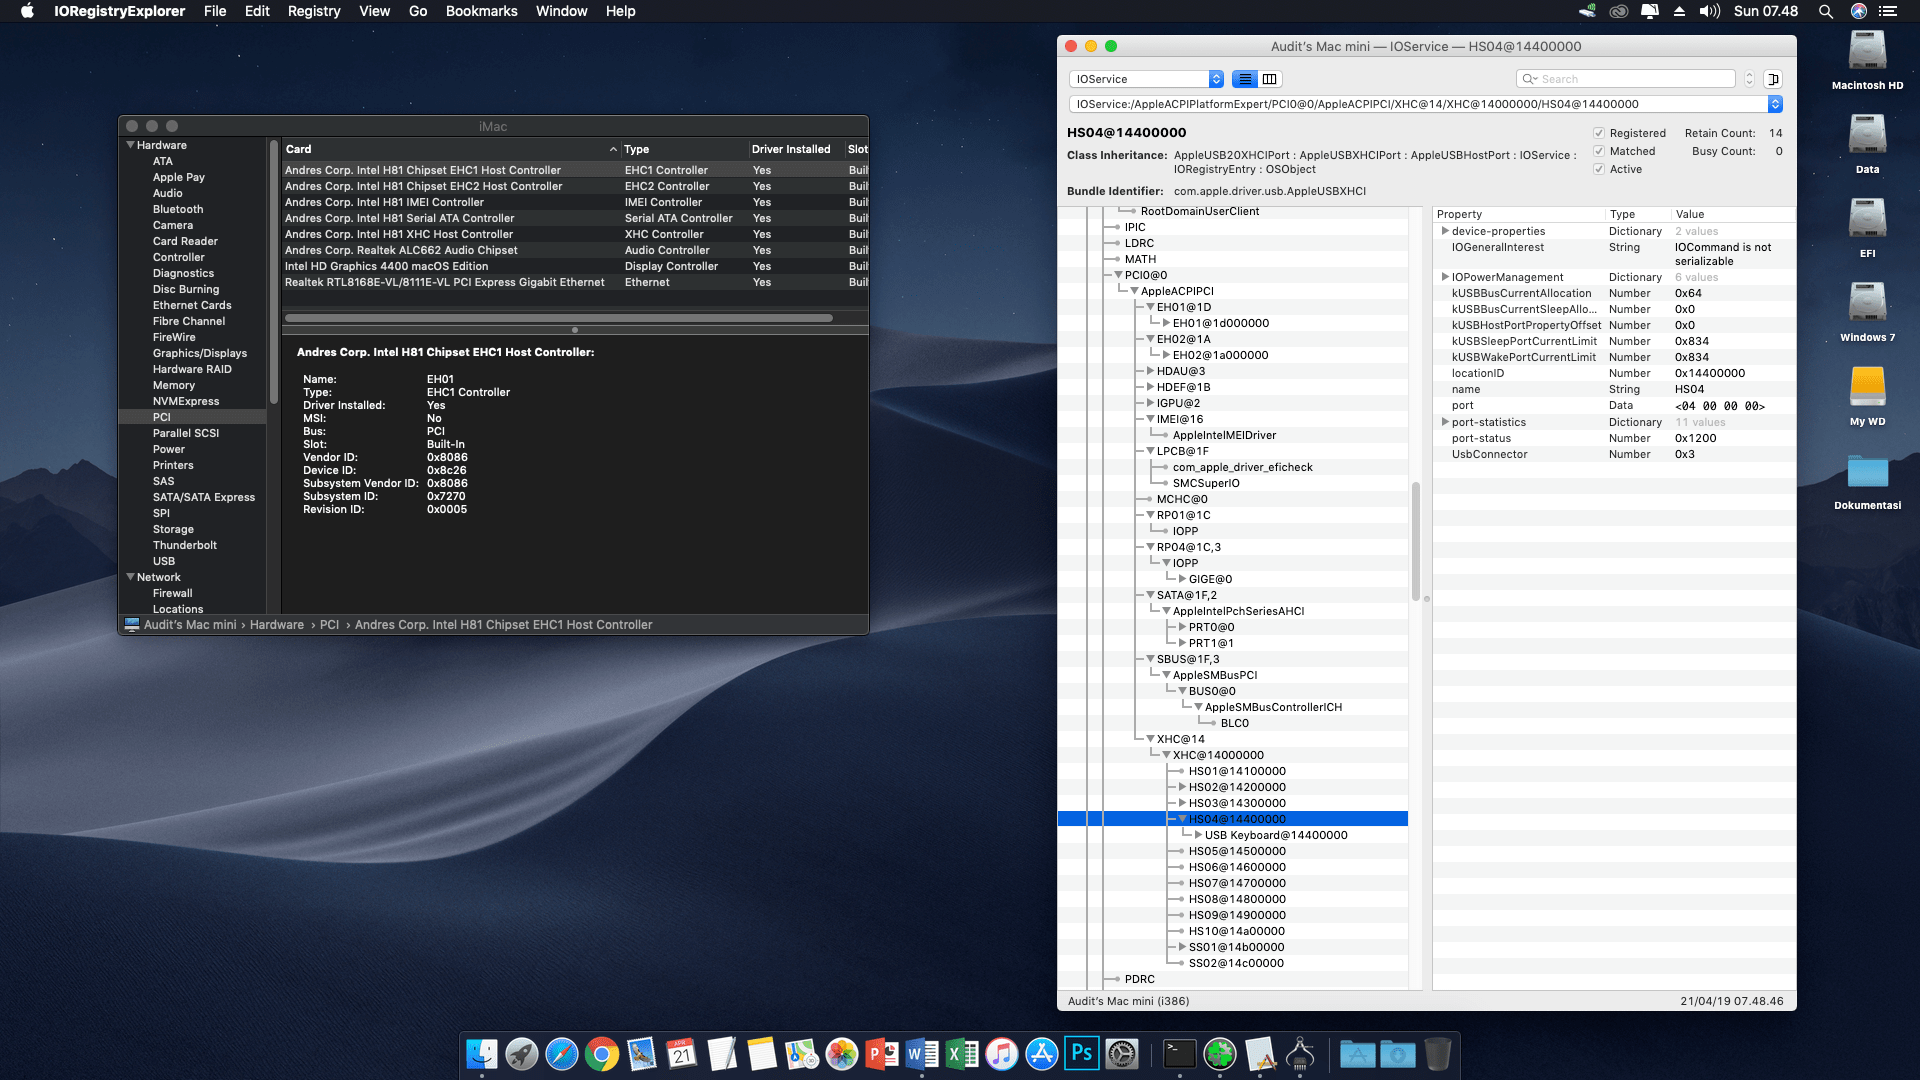Open the Trash in the Dock

click(1437, 1054)
